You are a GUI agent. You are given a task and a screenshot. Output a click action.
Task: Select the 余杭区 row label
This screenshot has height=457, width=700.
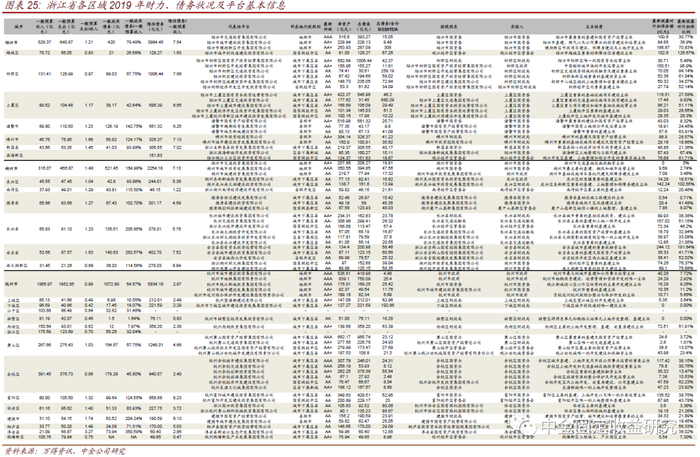pyautogui.click(x=12, y=374)
